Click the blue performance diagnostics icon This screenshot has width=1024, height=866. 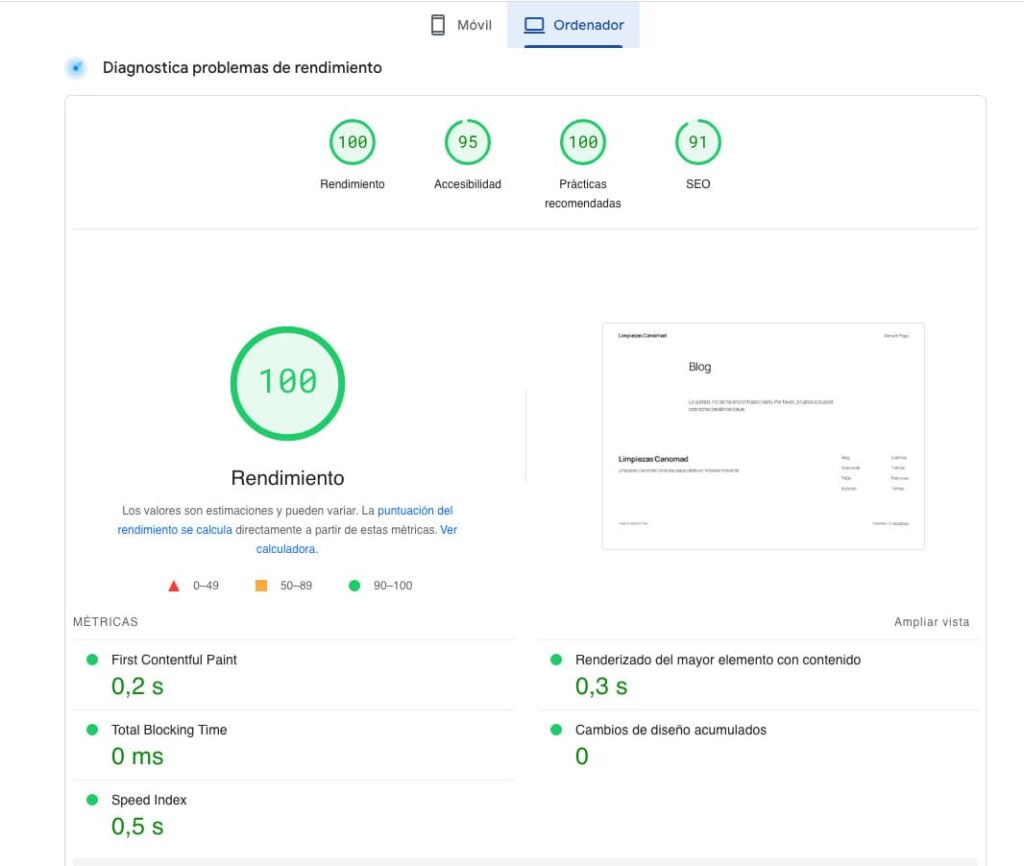[x=76, y=68]
